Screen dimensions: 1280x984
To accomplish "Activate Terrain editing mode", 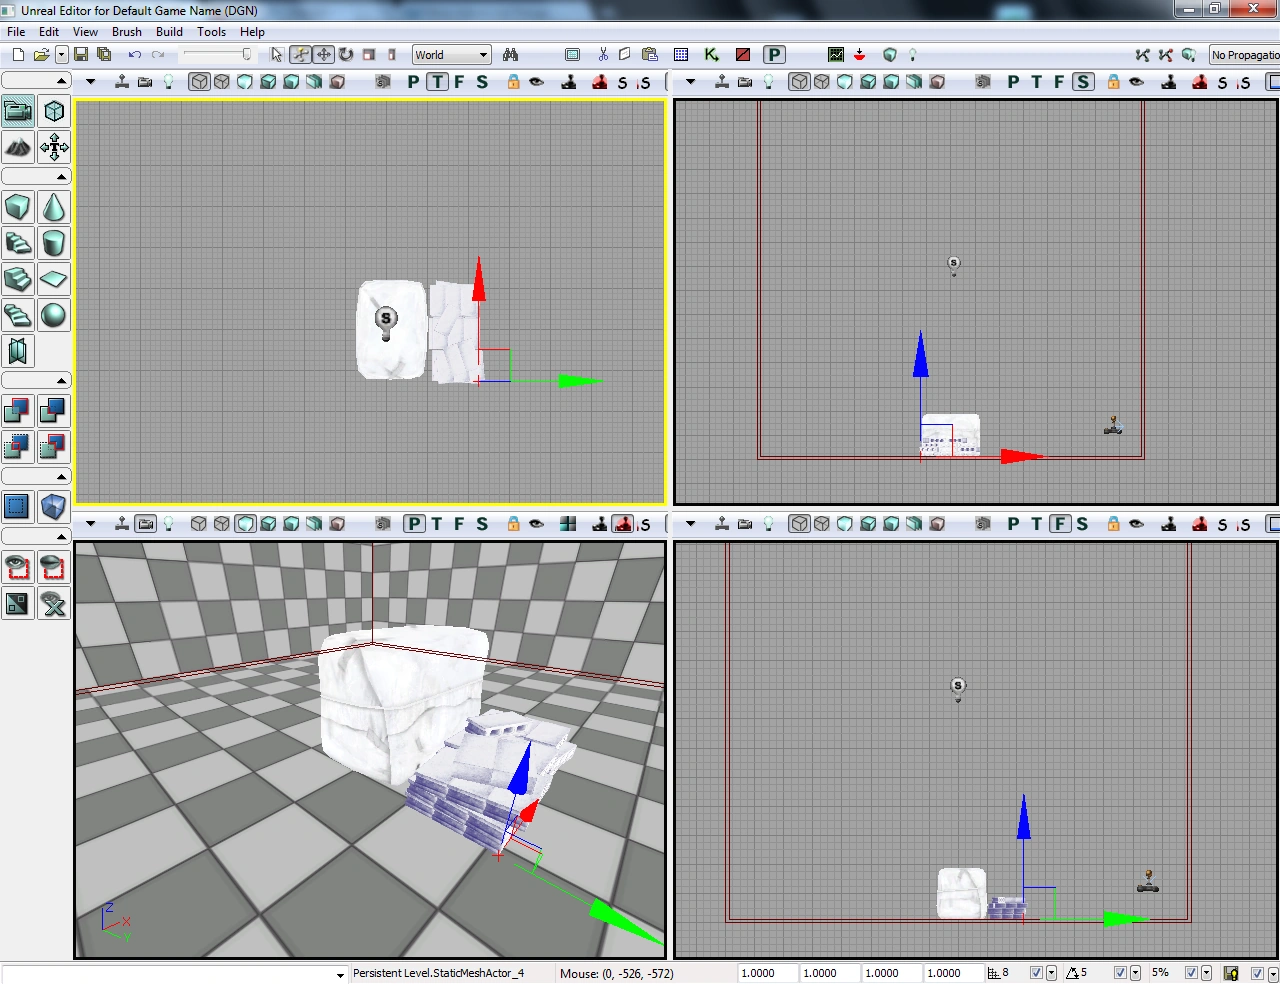I will (18, 148).
